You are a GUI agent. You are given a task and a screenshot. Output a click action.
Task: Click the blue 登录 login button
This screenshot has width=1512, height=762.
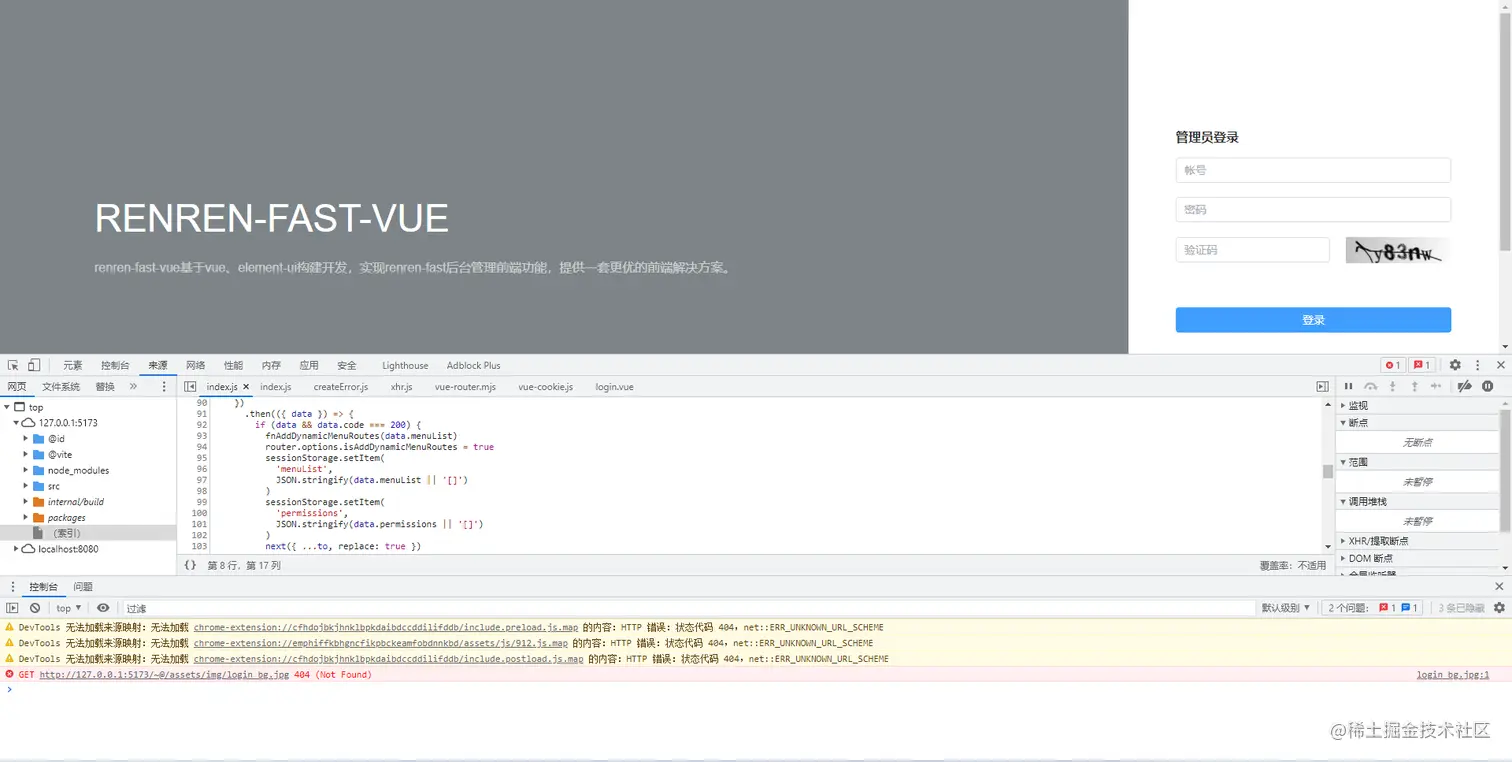1313,320
